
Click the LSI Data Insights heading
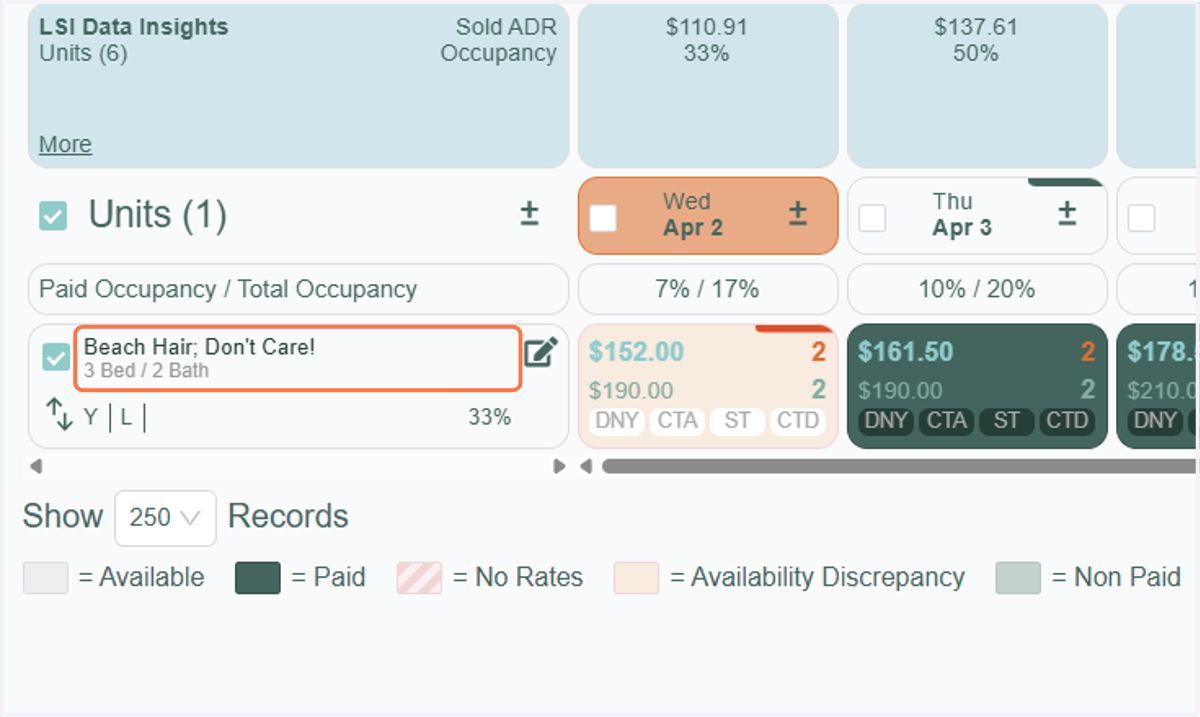(134, 27)
